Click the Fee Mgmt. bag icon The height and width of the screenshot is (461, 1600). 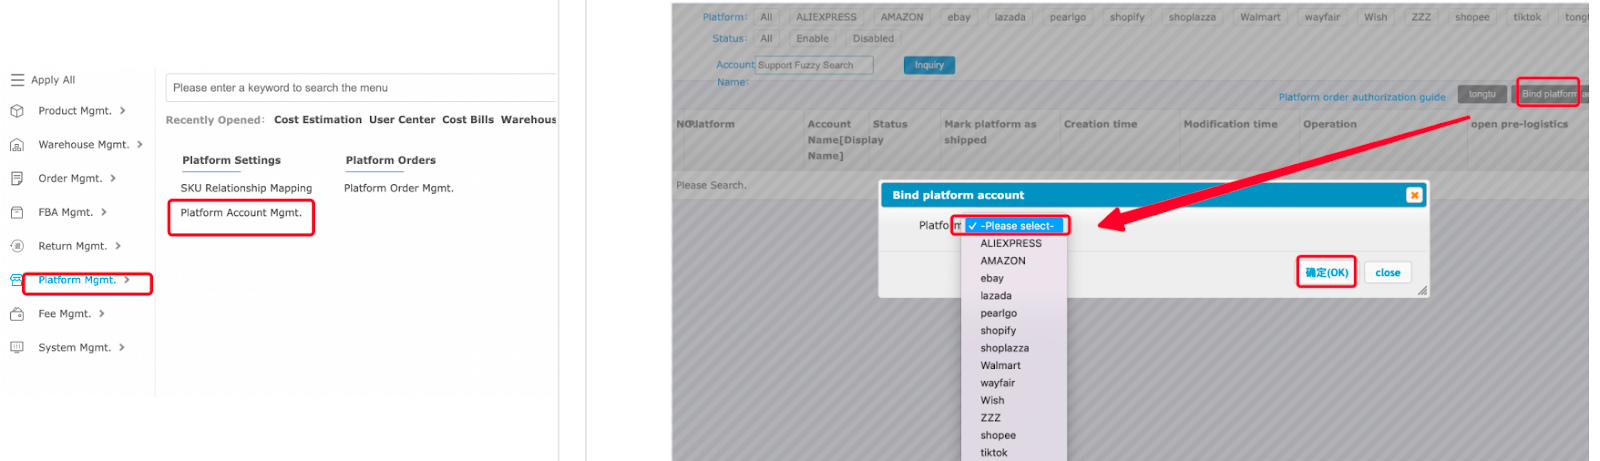pos(17,314)
